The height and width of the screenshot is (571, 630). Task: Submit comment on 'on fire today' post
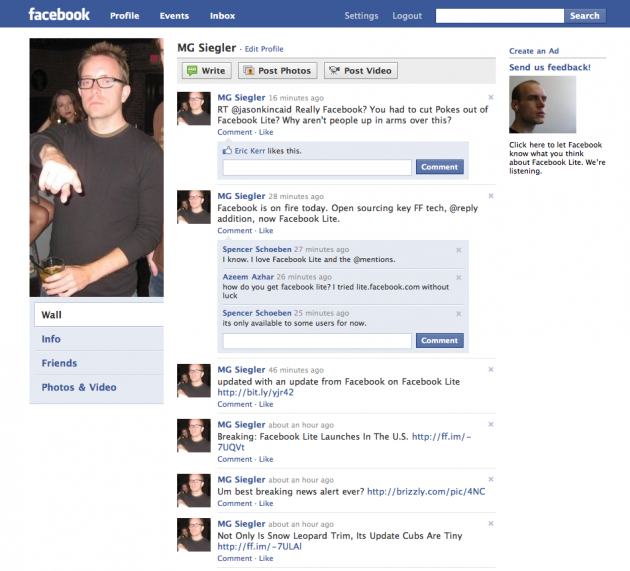pyautogui.click(x=440, y=340)
